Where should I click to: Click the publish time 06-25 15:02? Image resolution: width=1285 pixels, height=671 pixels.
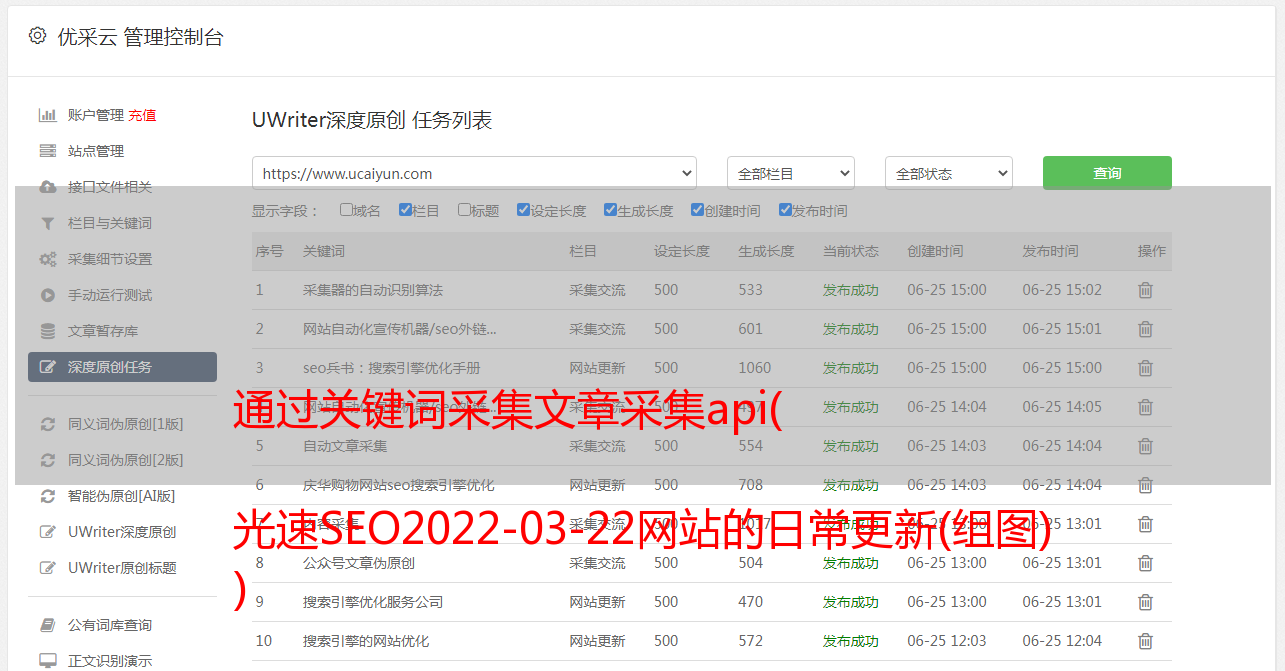(1062, 290)
